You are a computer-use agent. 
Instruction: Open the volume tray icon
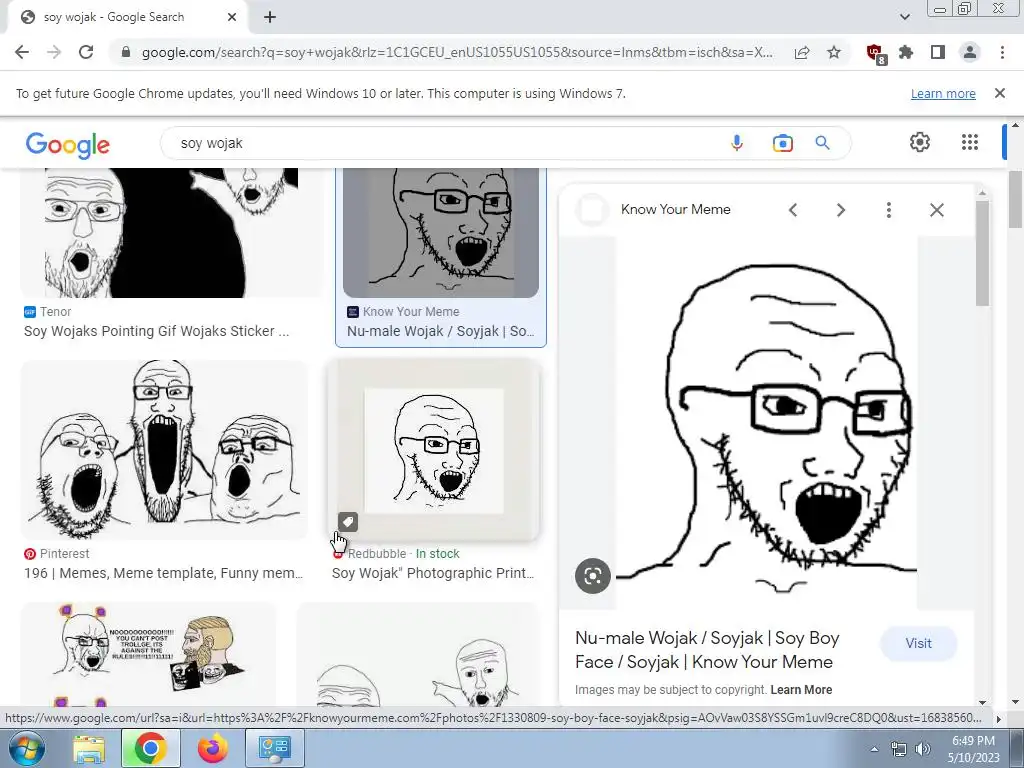pyautogui.click(x=922, y=749)
